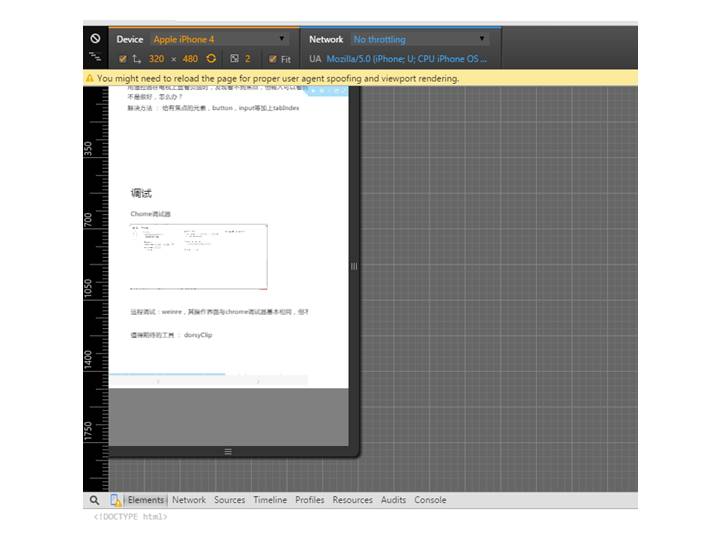The image size is (720, 540).
Task: Click the yellow warning triangle icon
Action: pyautogui.click(x=90, y=78)
